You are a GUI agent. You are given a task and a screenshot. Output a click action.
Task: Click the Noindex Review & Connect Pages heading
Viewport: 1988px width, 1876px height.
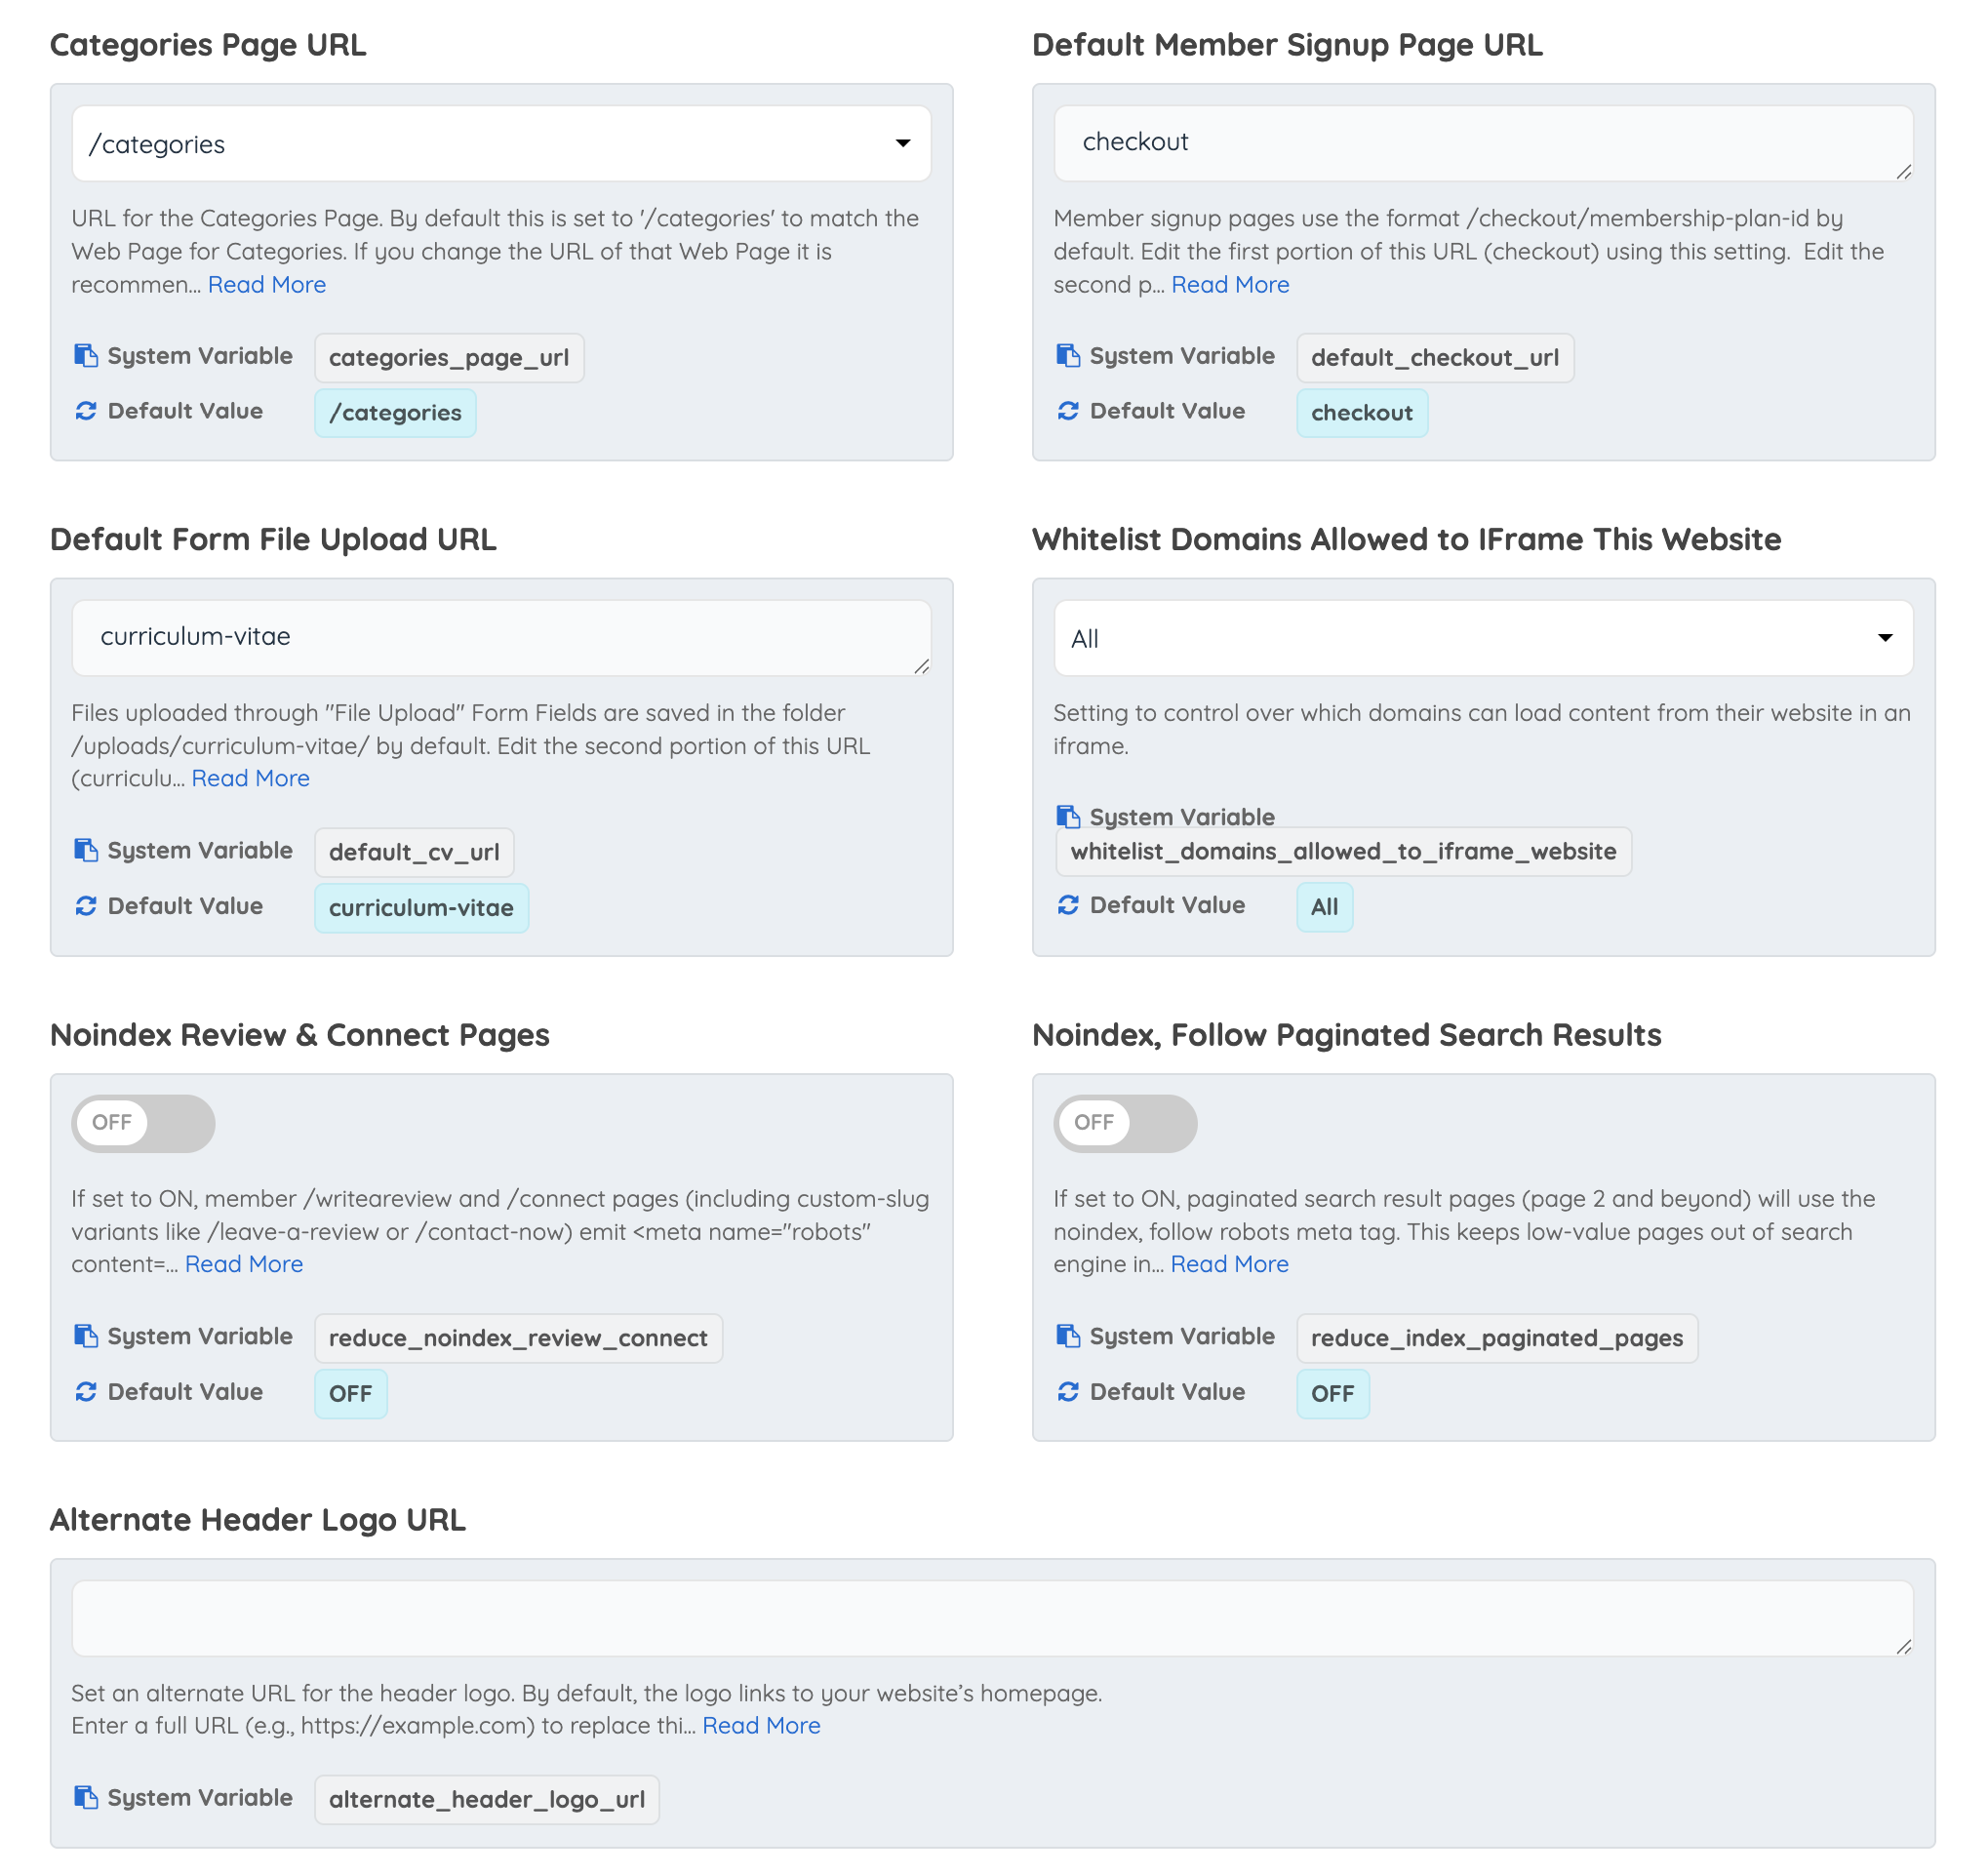tap(300, 1035)
